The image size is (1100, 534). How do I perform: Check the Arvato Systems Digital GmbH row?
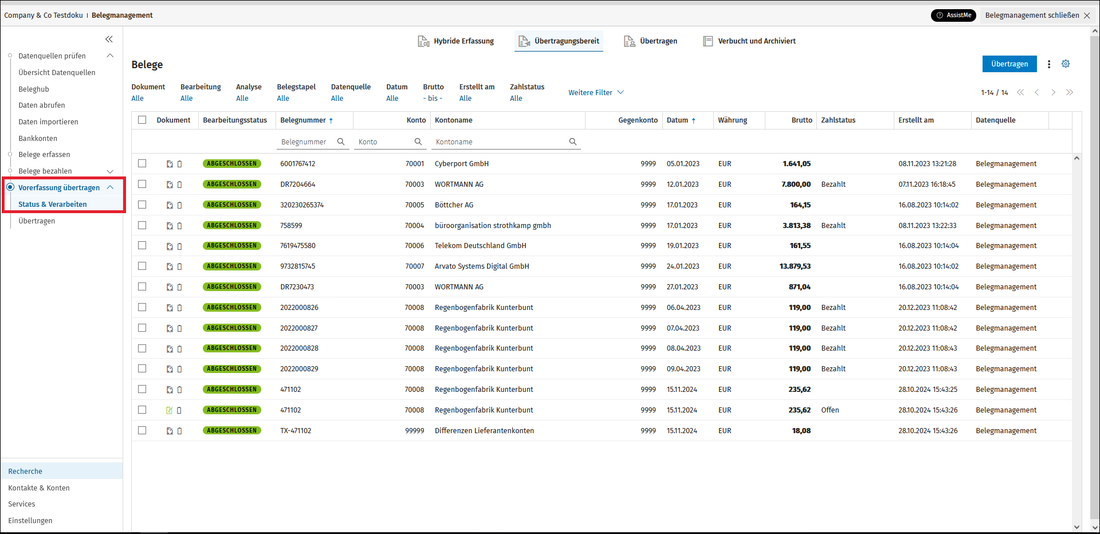point(142,266)
